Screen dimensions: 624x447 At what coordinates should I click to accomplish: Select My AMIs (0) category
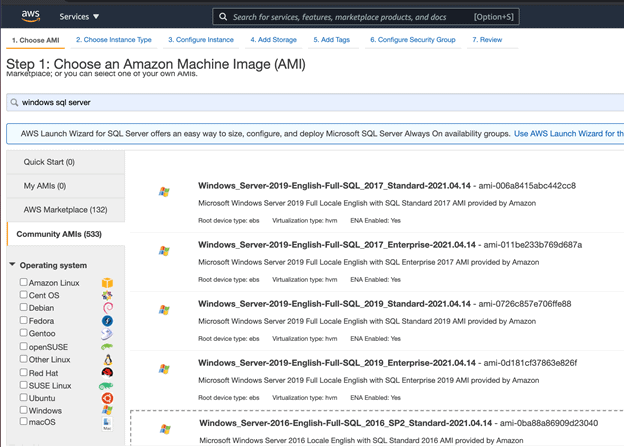point(66,186)
